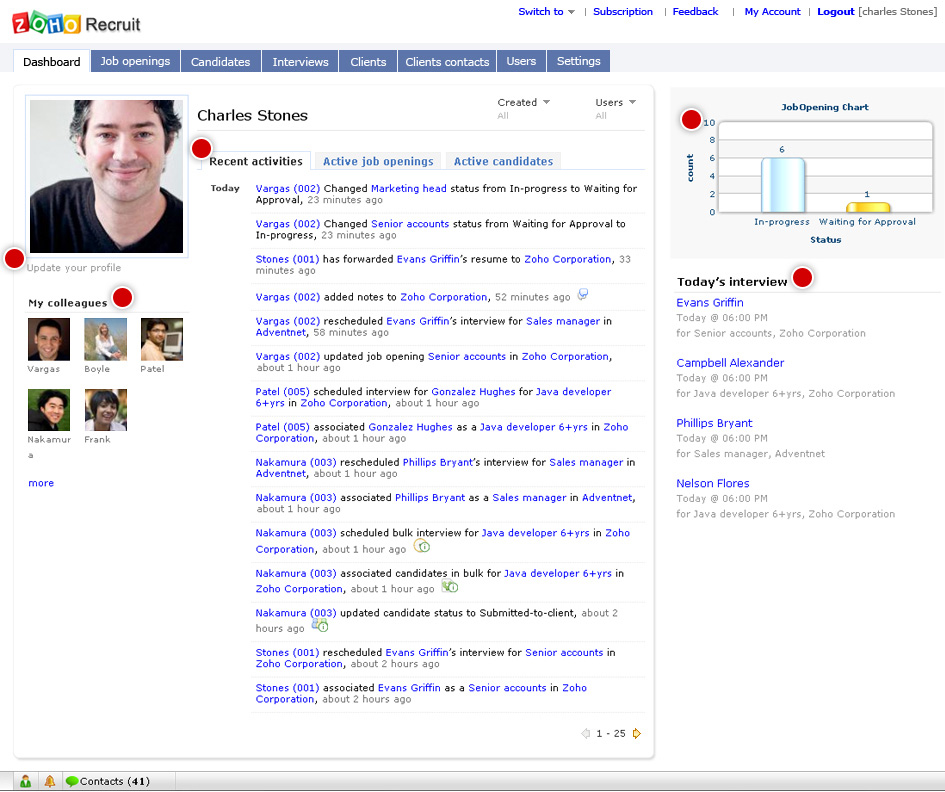Open the Users filter dropdown
The width and height of the screenshot is (945, 792).
616,102
